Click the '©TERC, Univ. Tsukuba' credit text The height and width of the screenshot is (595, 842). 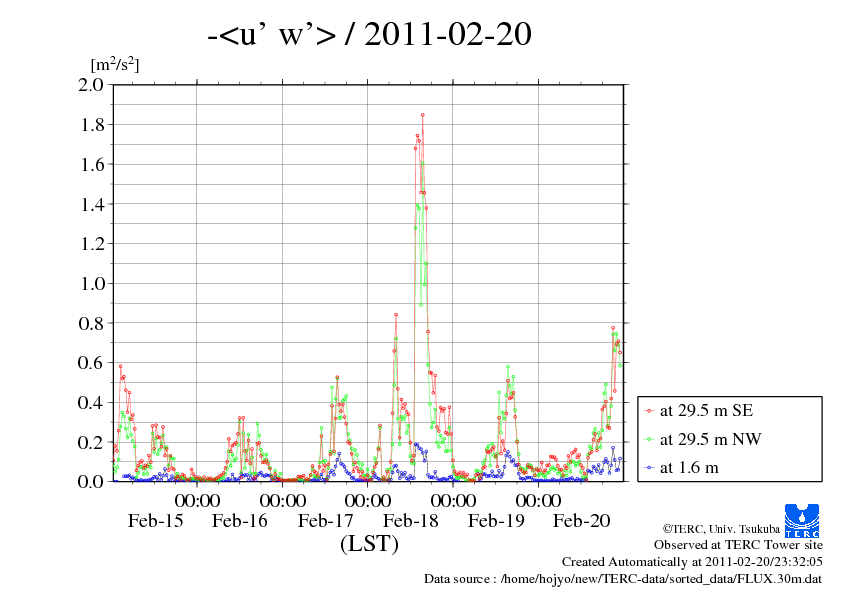(721, 529)
